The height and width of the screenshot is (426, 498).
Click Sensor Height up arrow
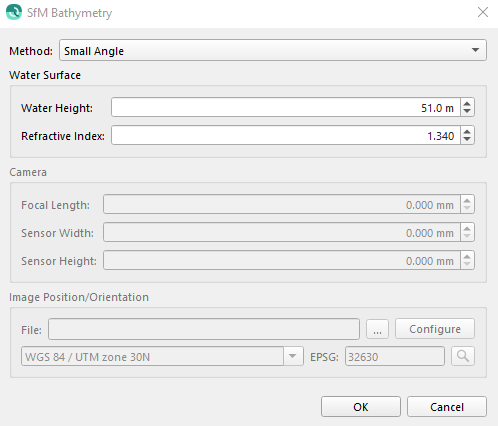pyautogui.click(x=467, y=256)
